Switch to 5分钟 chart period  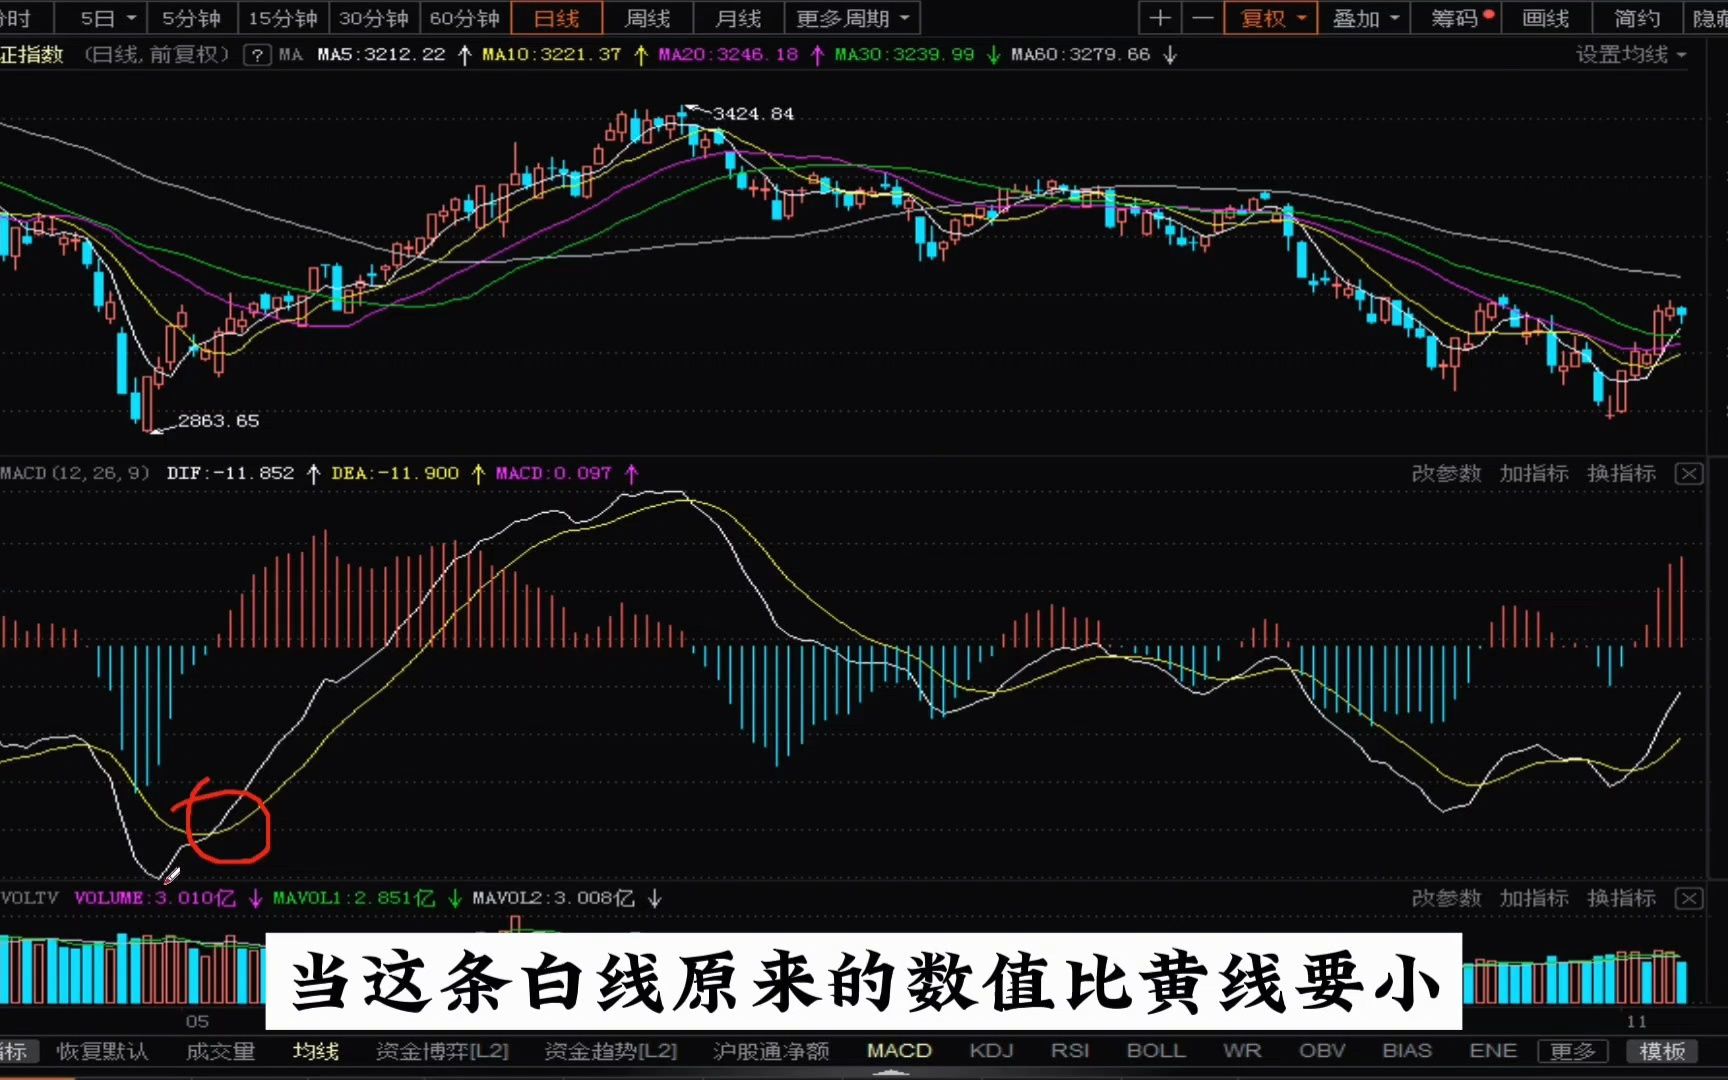point(191,18)
